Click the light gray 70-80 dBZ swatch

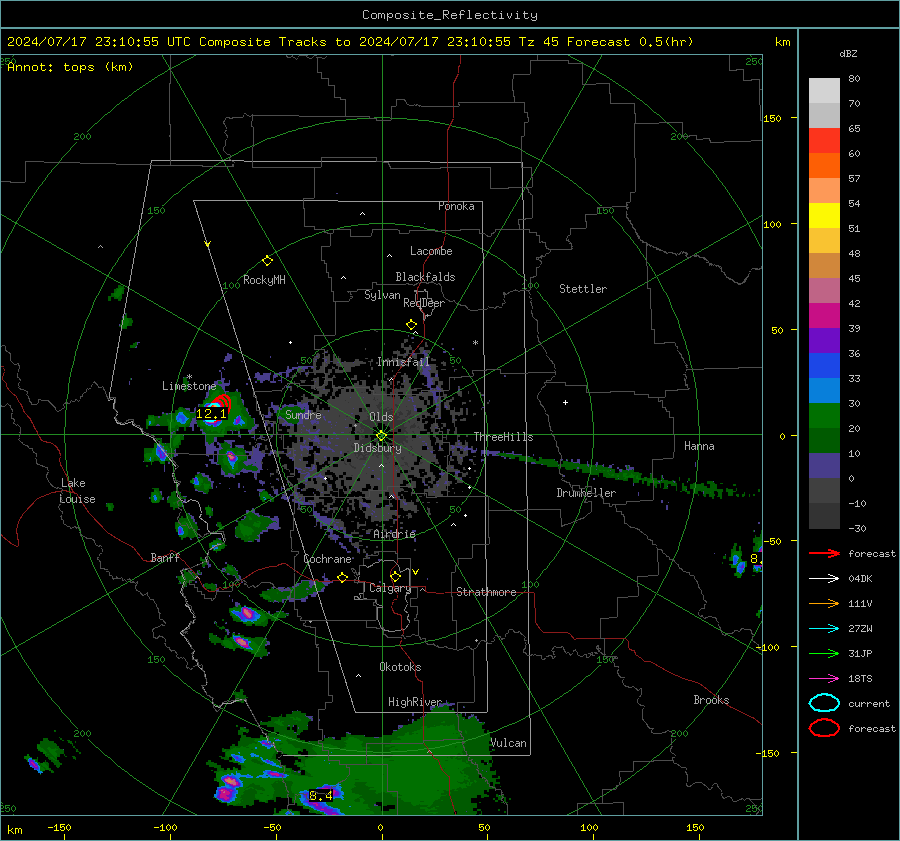824,91
